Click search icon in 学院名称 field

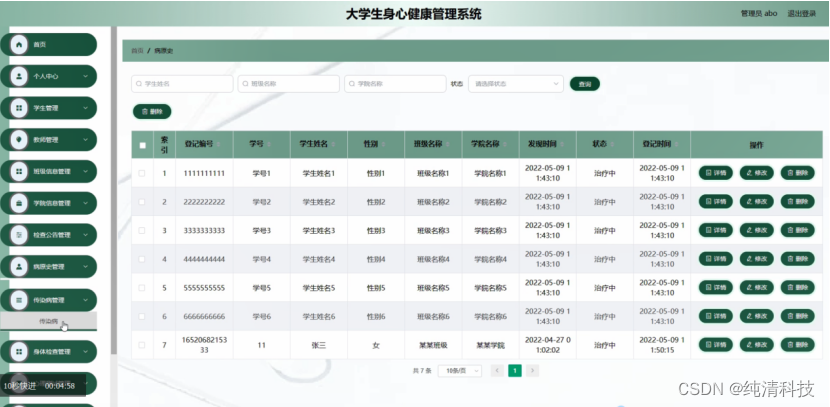(x=352, y=84)
